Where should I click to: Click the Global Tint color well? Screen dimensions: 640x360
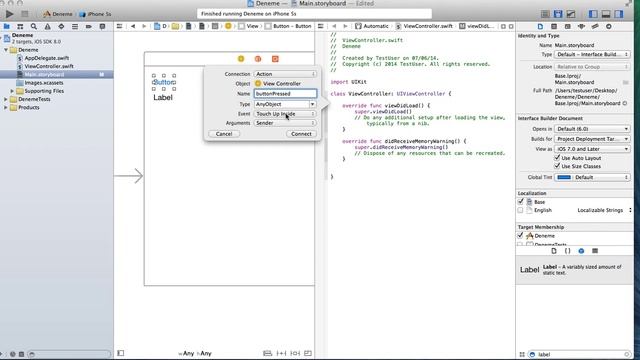click(564, 177)
